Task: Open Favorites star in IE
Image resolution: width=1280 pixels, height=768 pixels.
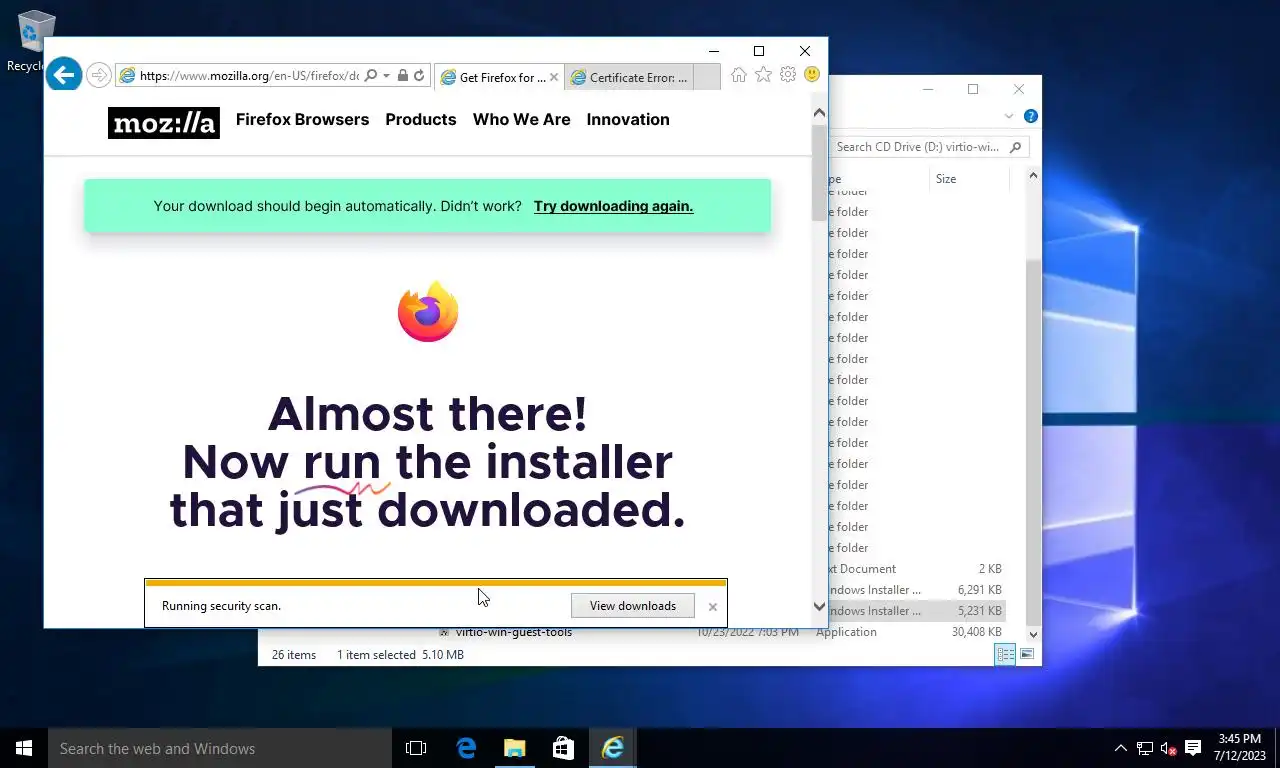Action: click(763, 75)
